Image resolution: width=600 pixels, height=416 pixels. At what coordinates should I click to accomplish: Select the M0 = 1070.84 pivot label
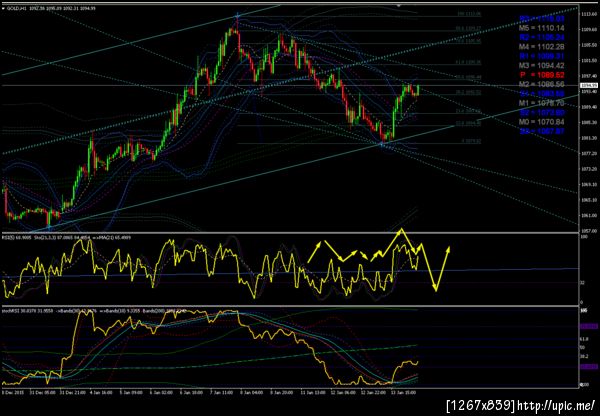(541, 122)
